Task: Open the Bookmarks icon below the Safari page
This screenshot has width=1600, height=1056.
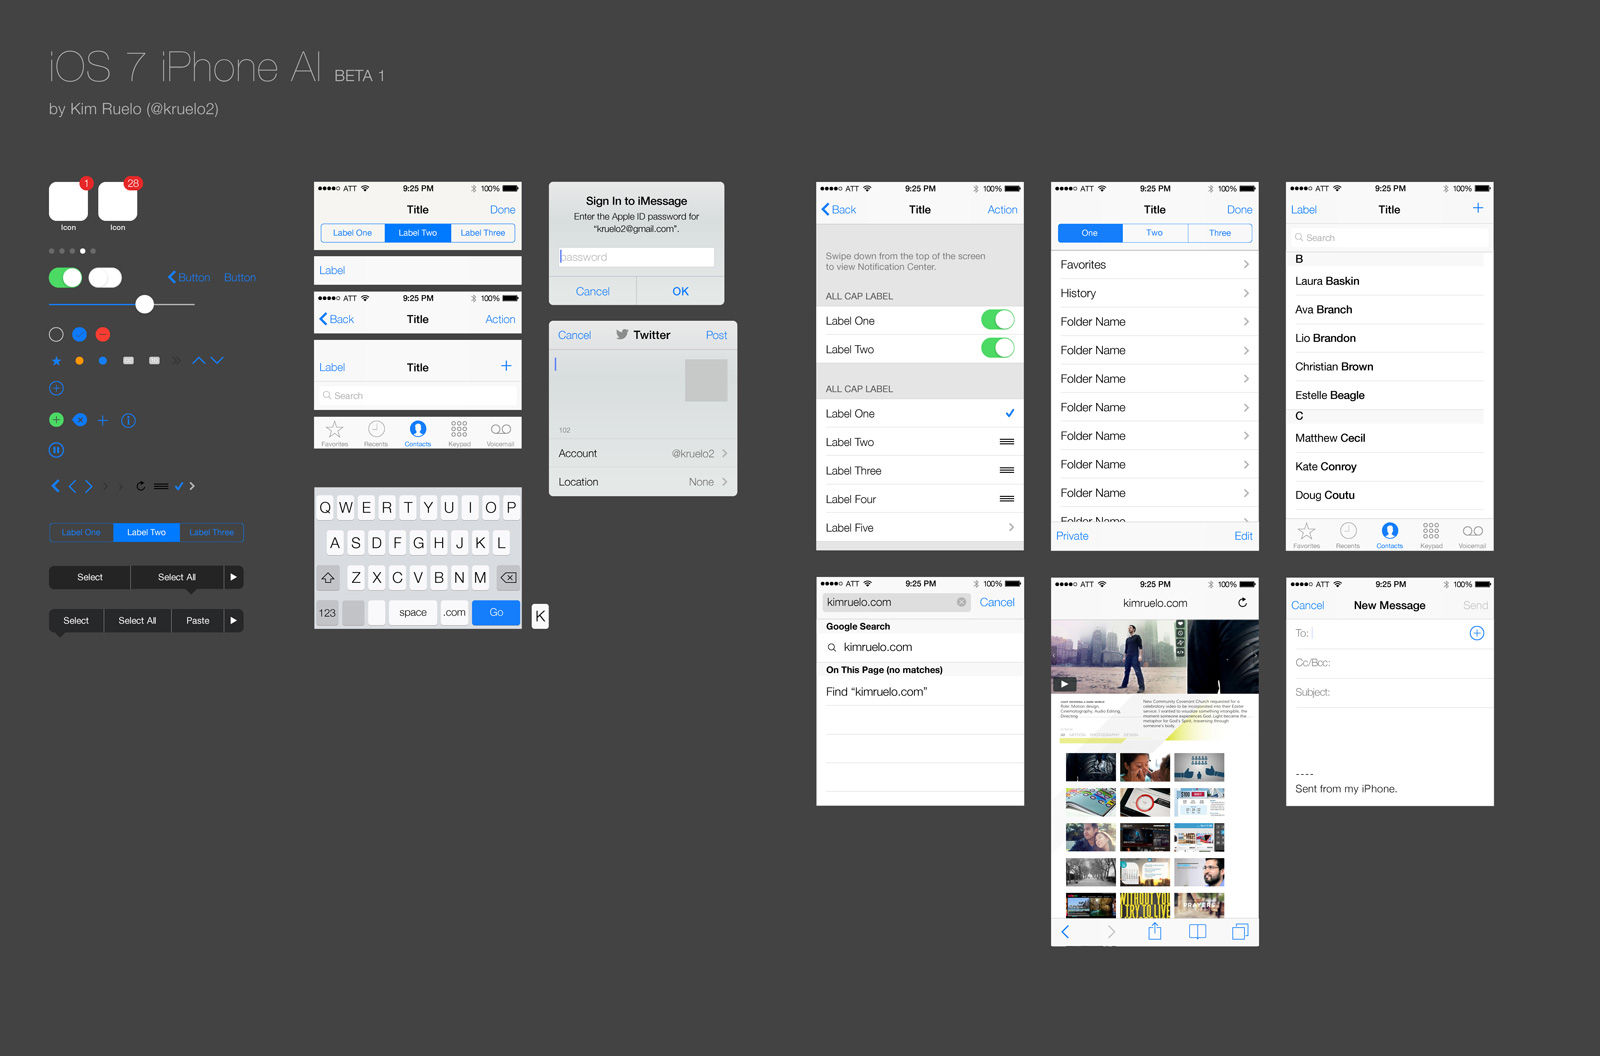Action: (1197, 931)
